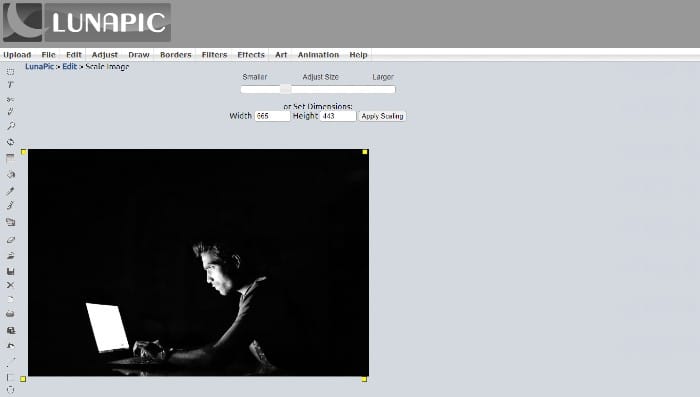Image resolution: width=700 pixels, height=397 pixels.
Task: Select the Paint Brush tool
Action: [x=10, y=205]
